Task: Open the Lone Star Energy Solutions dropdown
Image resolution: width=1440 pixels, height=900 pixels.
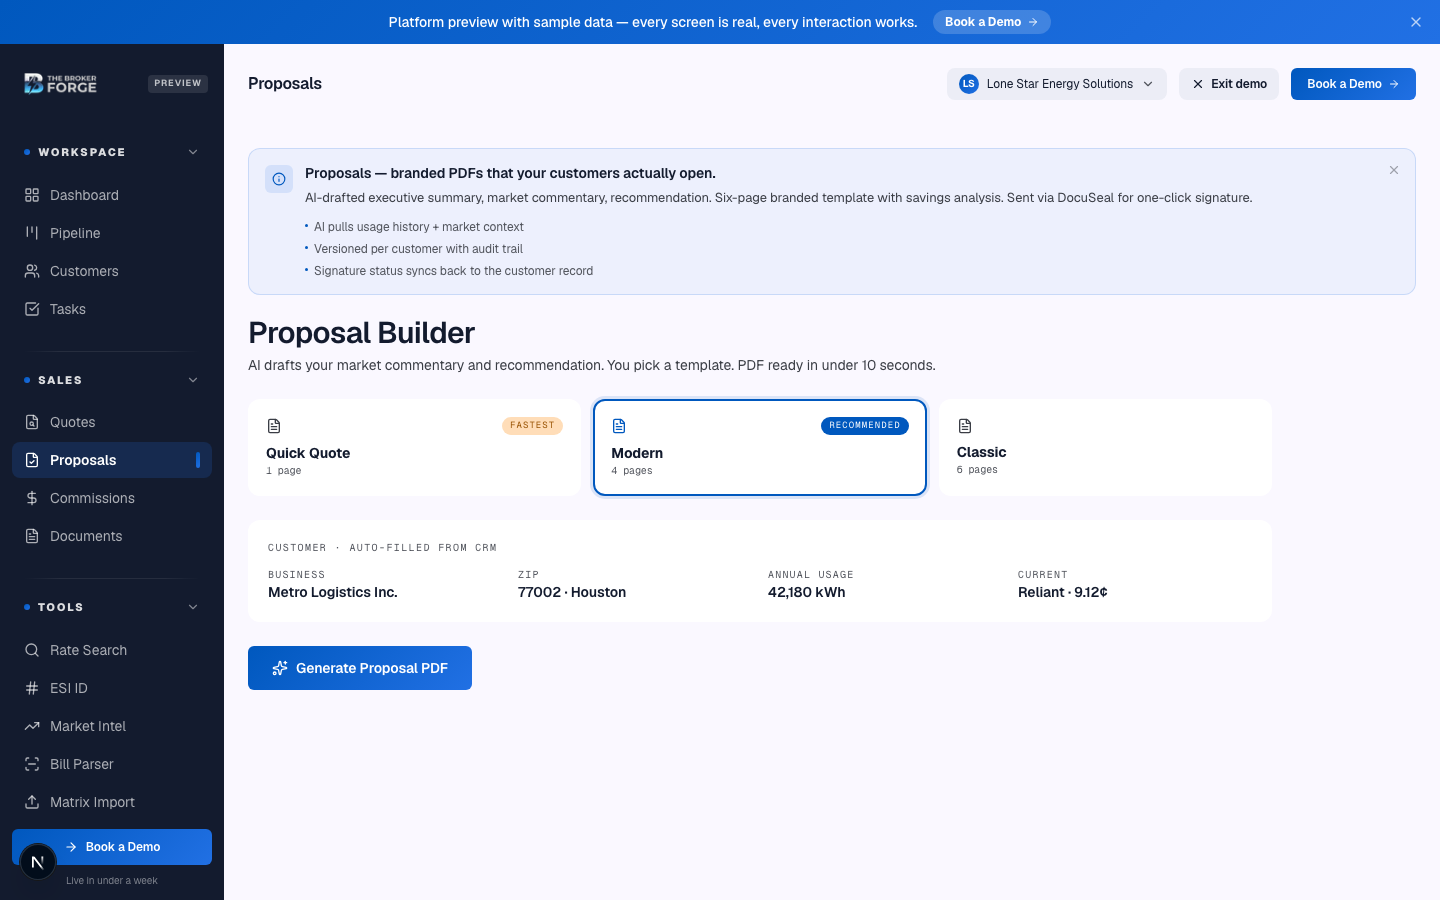Action: tap(1056, 84)
